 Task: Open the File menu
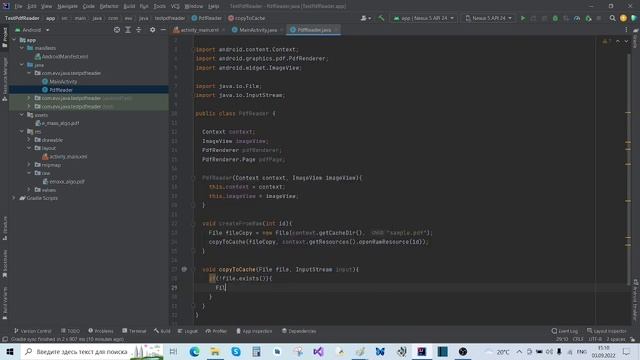(18, 6)
